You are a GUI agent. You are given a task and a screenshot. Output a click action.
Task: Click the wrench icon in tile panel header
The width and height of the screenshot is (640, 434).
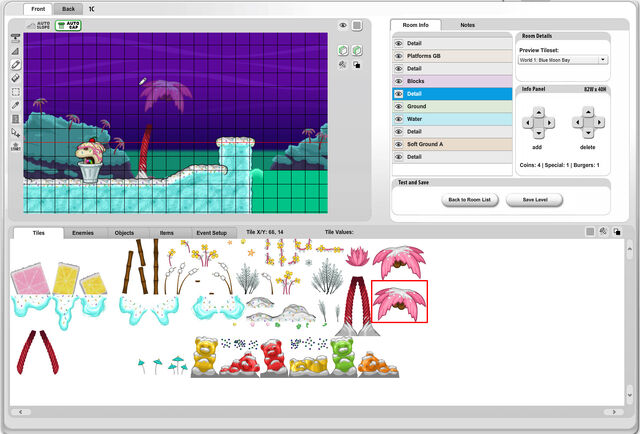(603, 231)
